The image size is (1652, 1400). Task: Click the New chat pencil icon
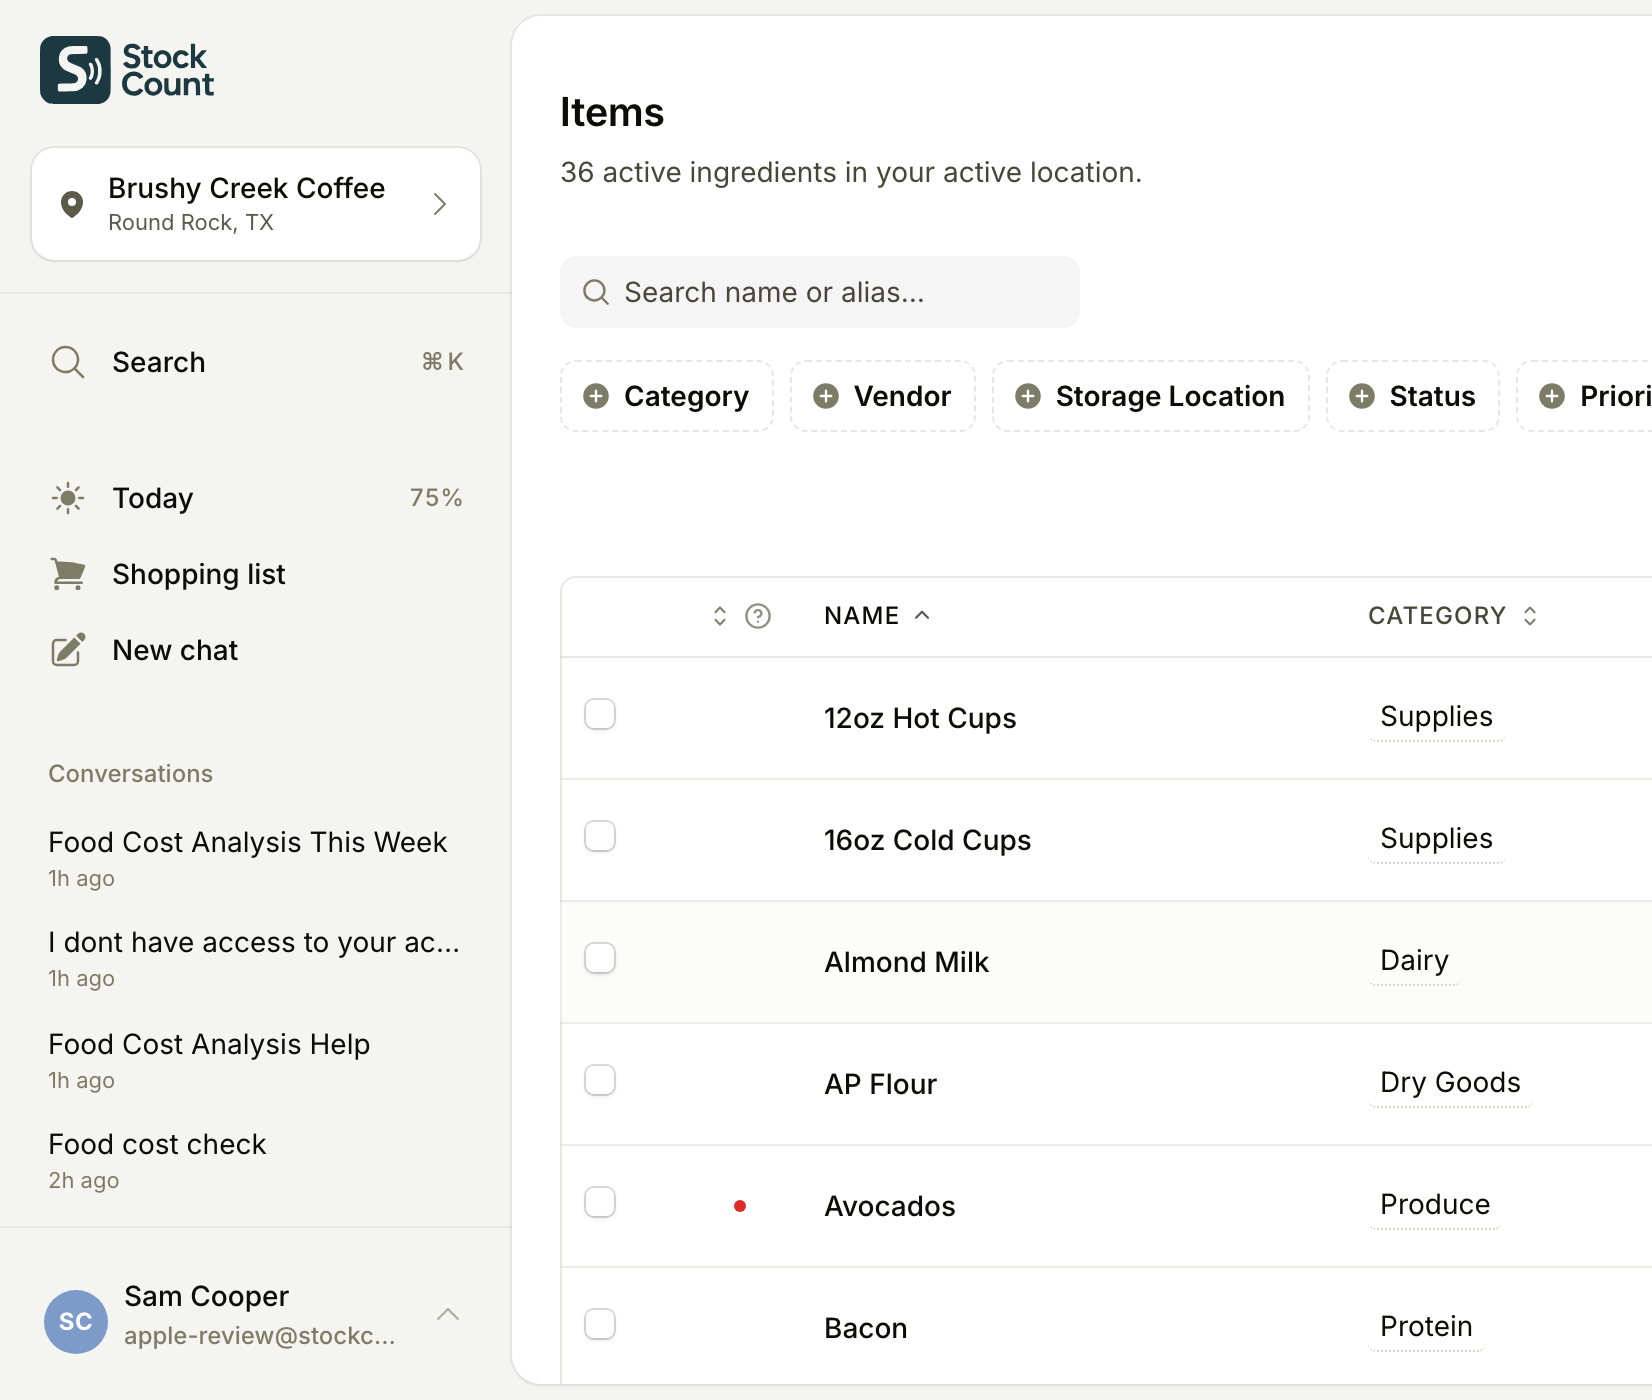coord(68,650)
